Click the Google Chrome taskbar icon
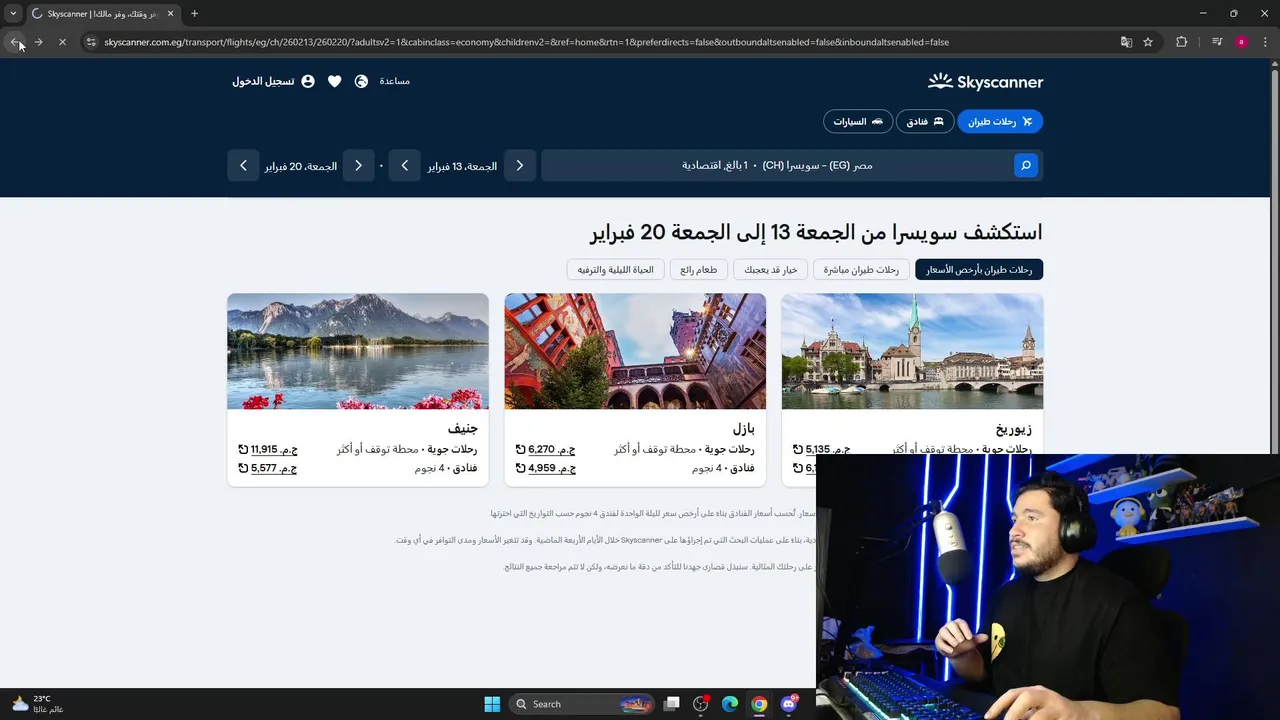Viewport: 1280px width, 720px height. [x=759, y=704]
